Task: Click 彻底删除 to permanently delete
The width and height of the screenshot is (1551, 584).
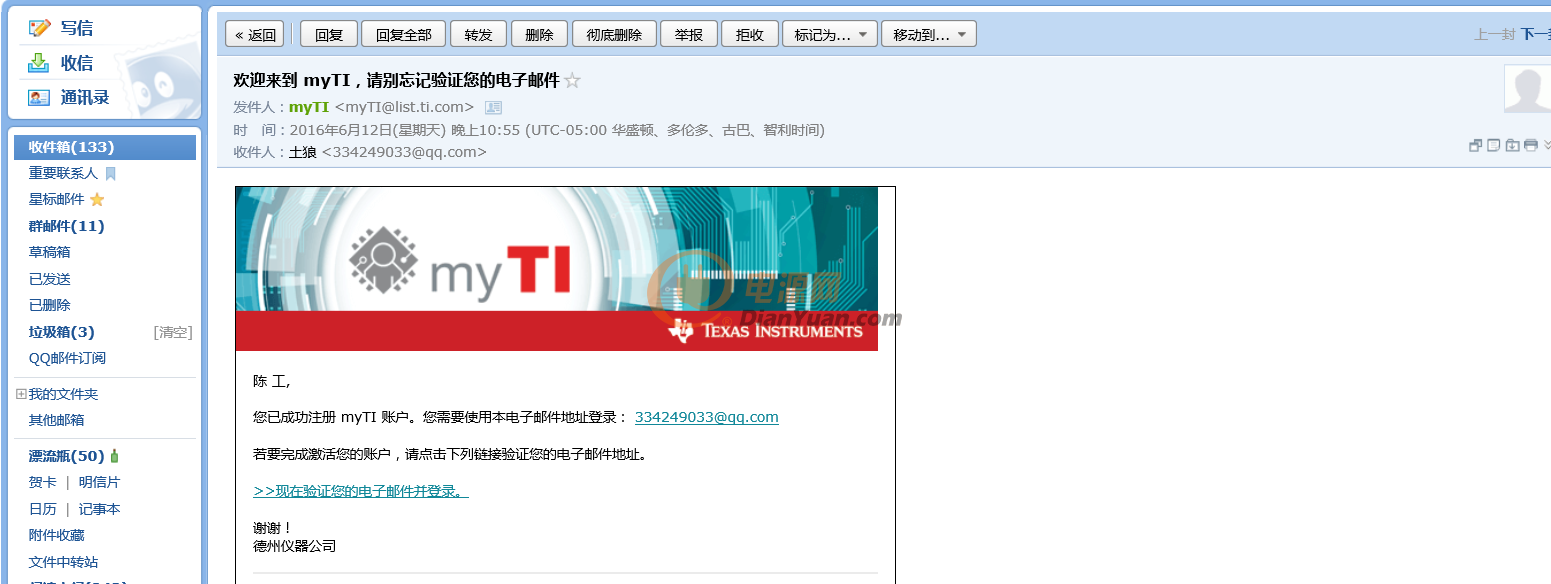Action: click(x=614, y=34)
